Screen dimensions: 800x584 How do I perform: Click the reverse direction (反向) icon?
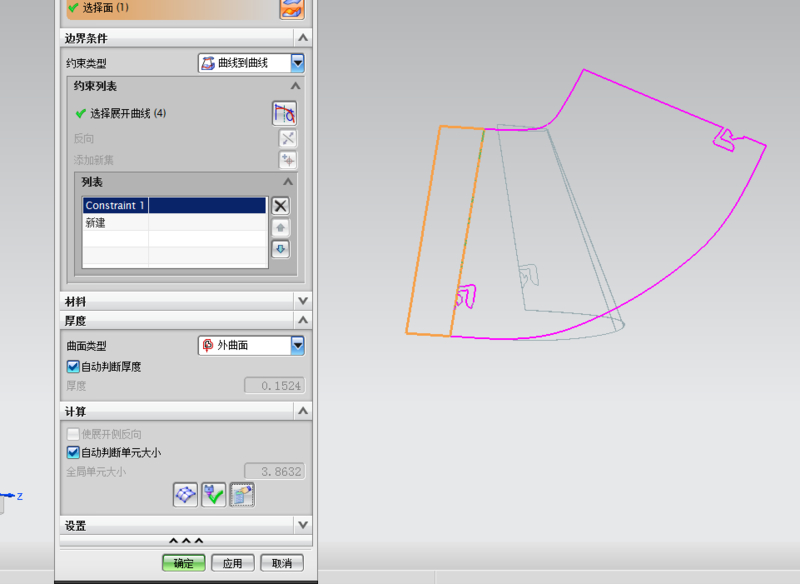pos(288,138)
